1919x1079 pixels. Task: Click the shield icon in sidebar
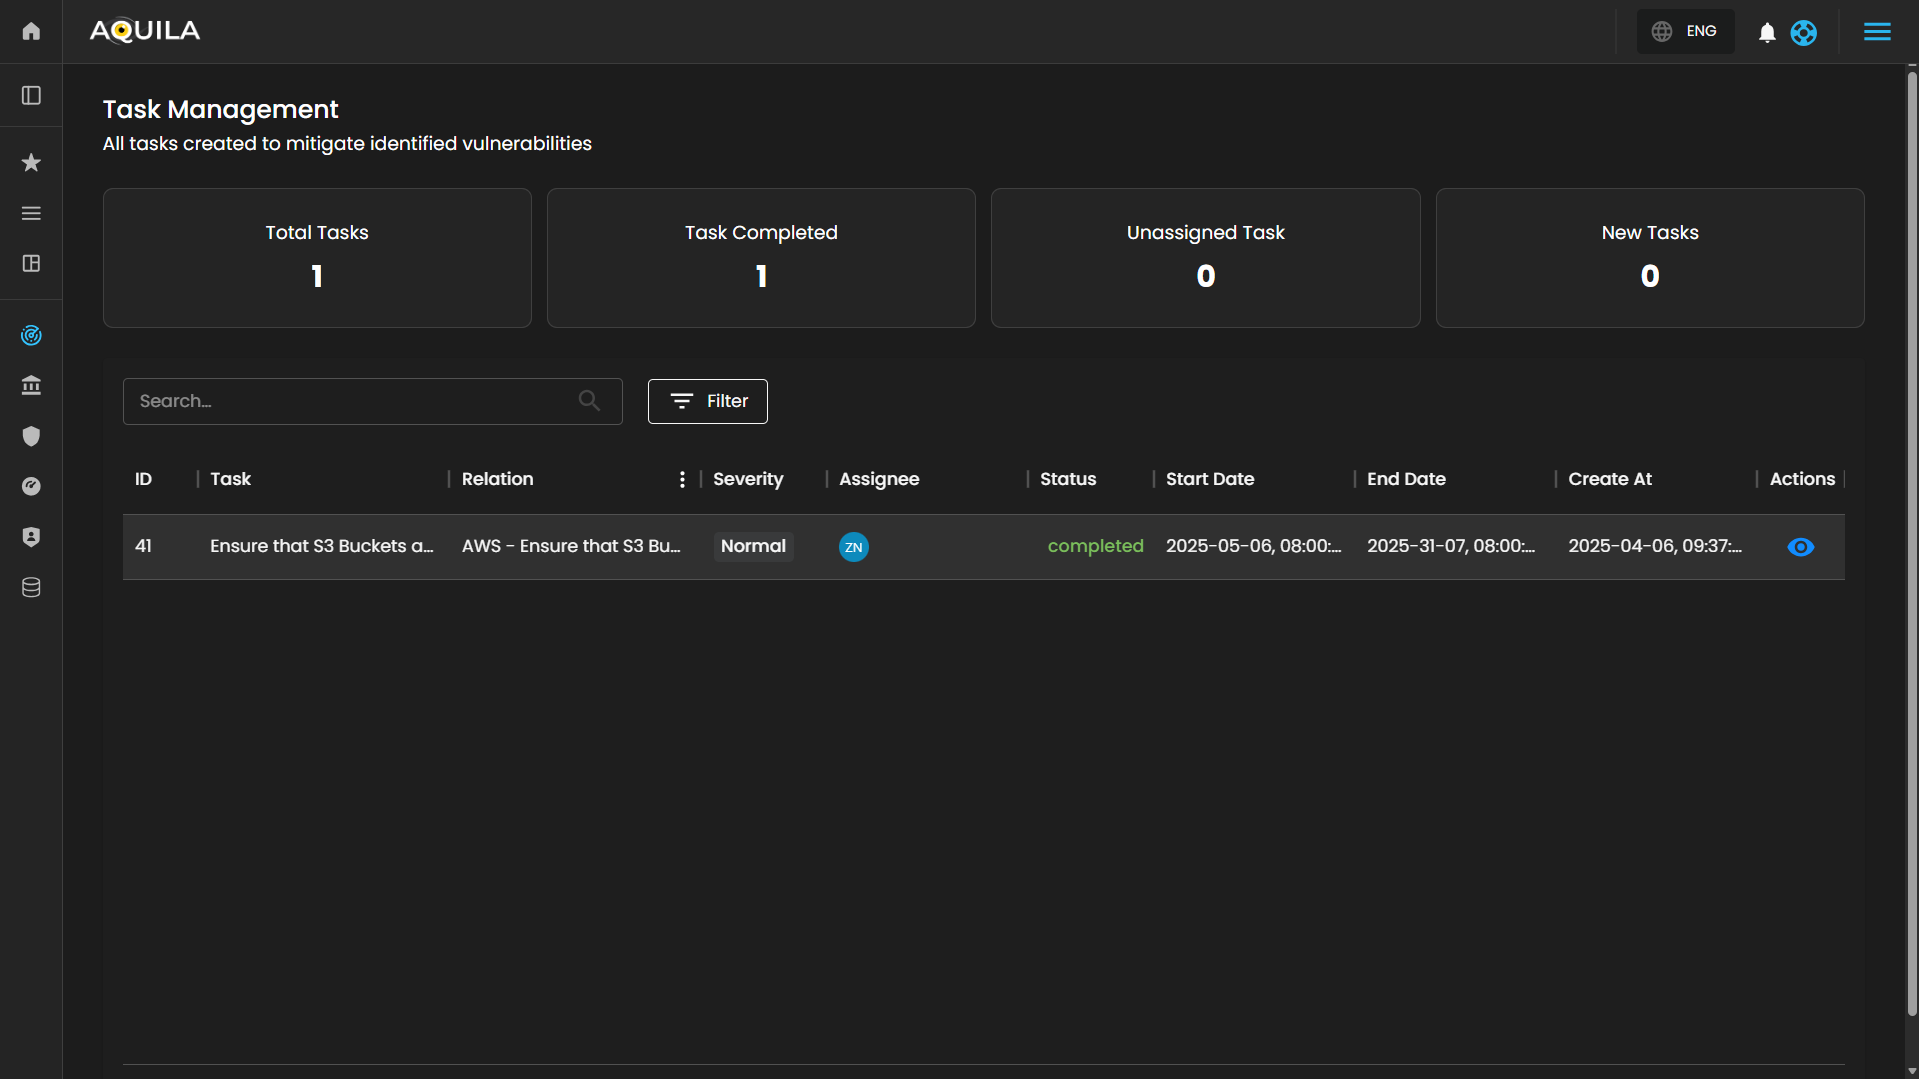click(31, 436)
